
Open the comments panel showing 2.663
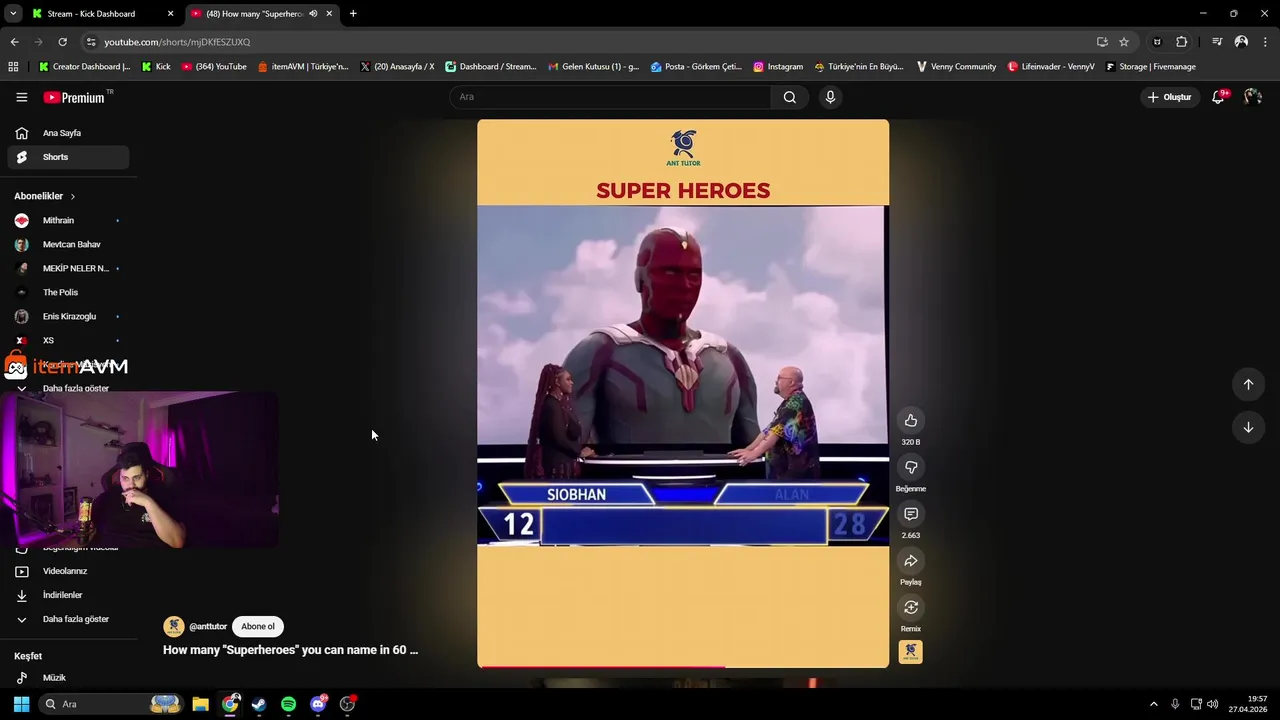[911, 514]
